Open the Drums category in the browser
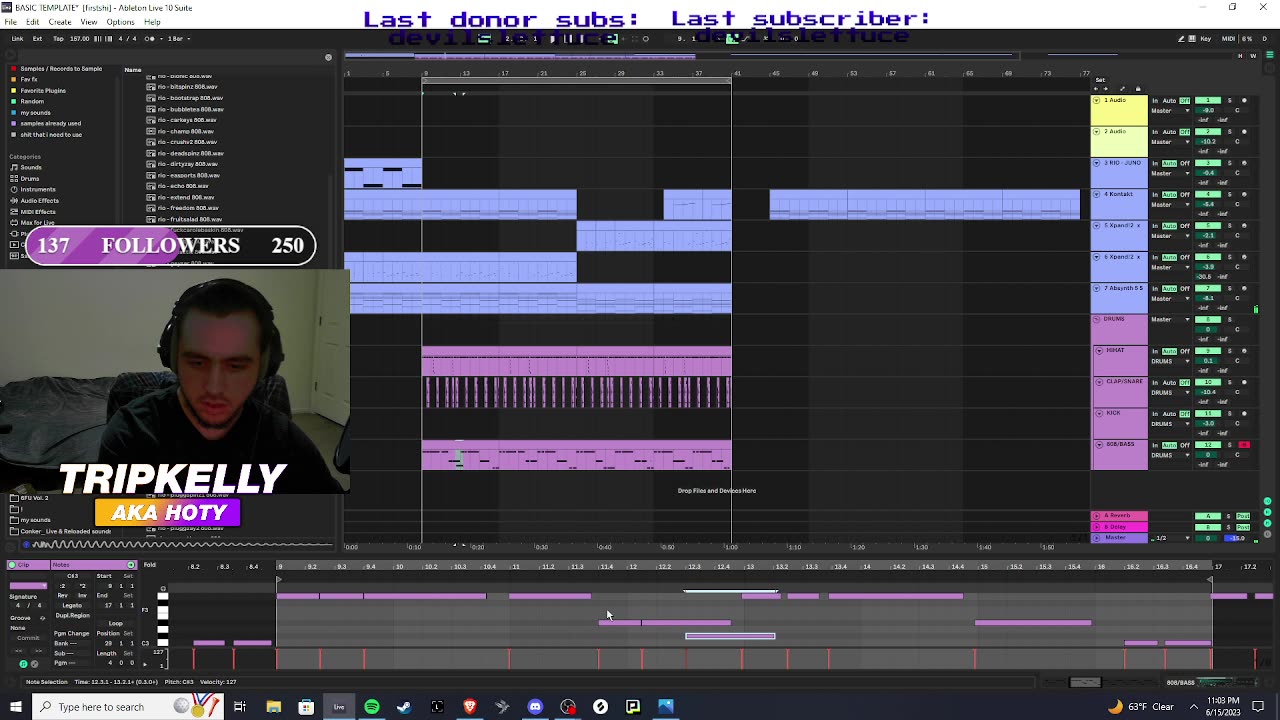Screen dimensions: 1280x720 tap(30, 178)
